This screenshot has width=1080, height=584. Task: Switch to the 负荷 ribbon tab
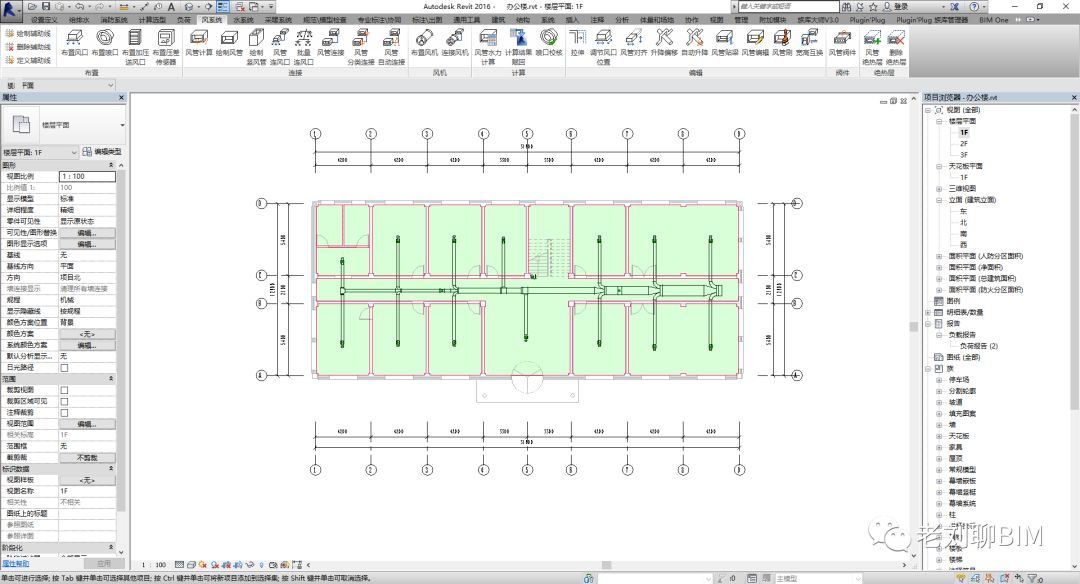(184, 20)
